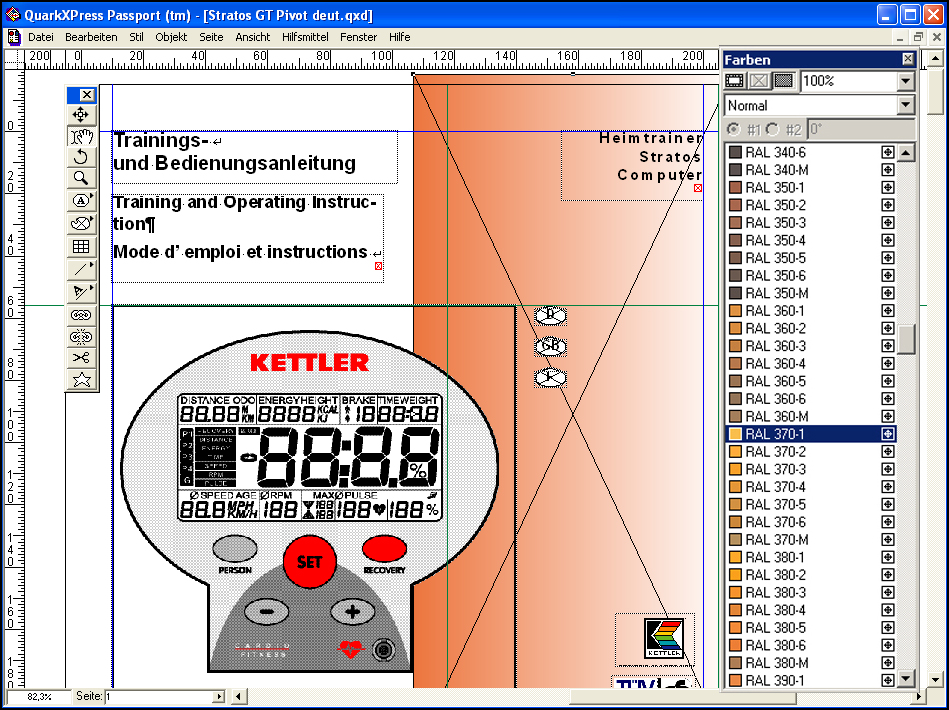Select the RAL 360-4 color name
The height and width of the screenshot is (710, 949).
point(775,364)
